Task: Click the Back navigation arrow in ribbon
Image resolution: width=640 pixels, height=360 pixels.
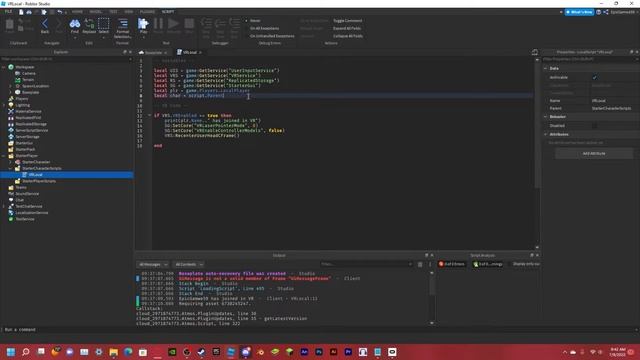Action: 45,26
